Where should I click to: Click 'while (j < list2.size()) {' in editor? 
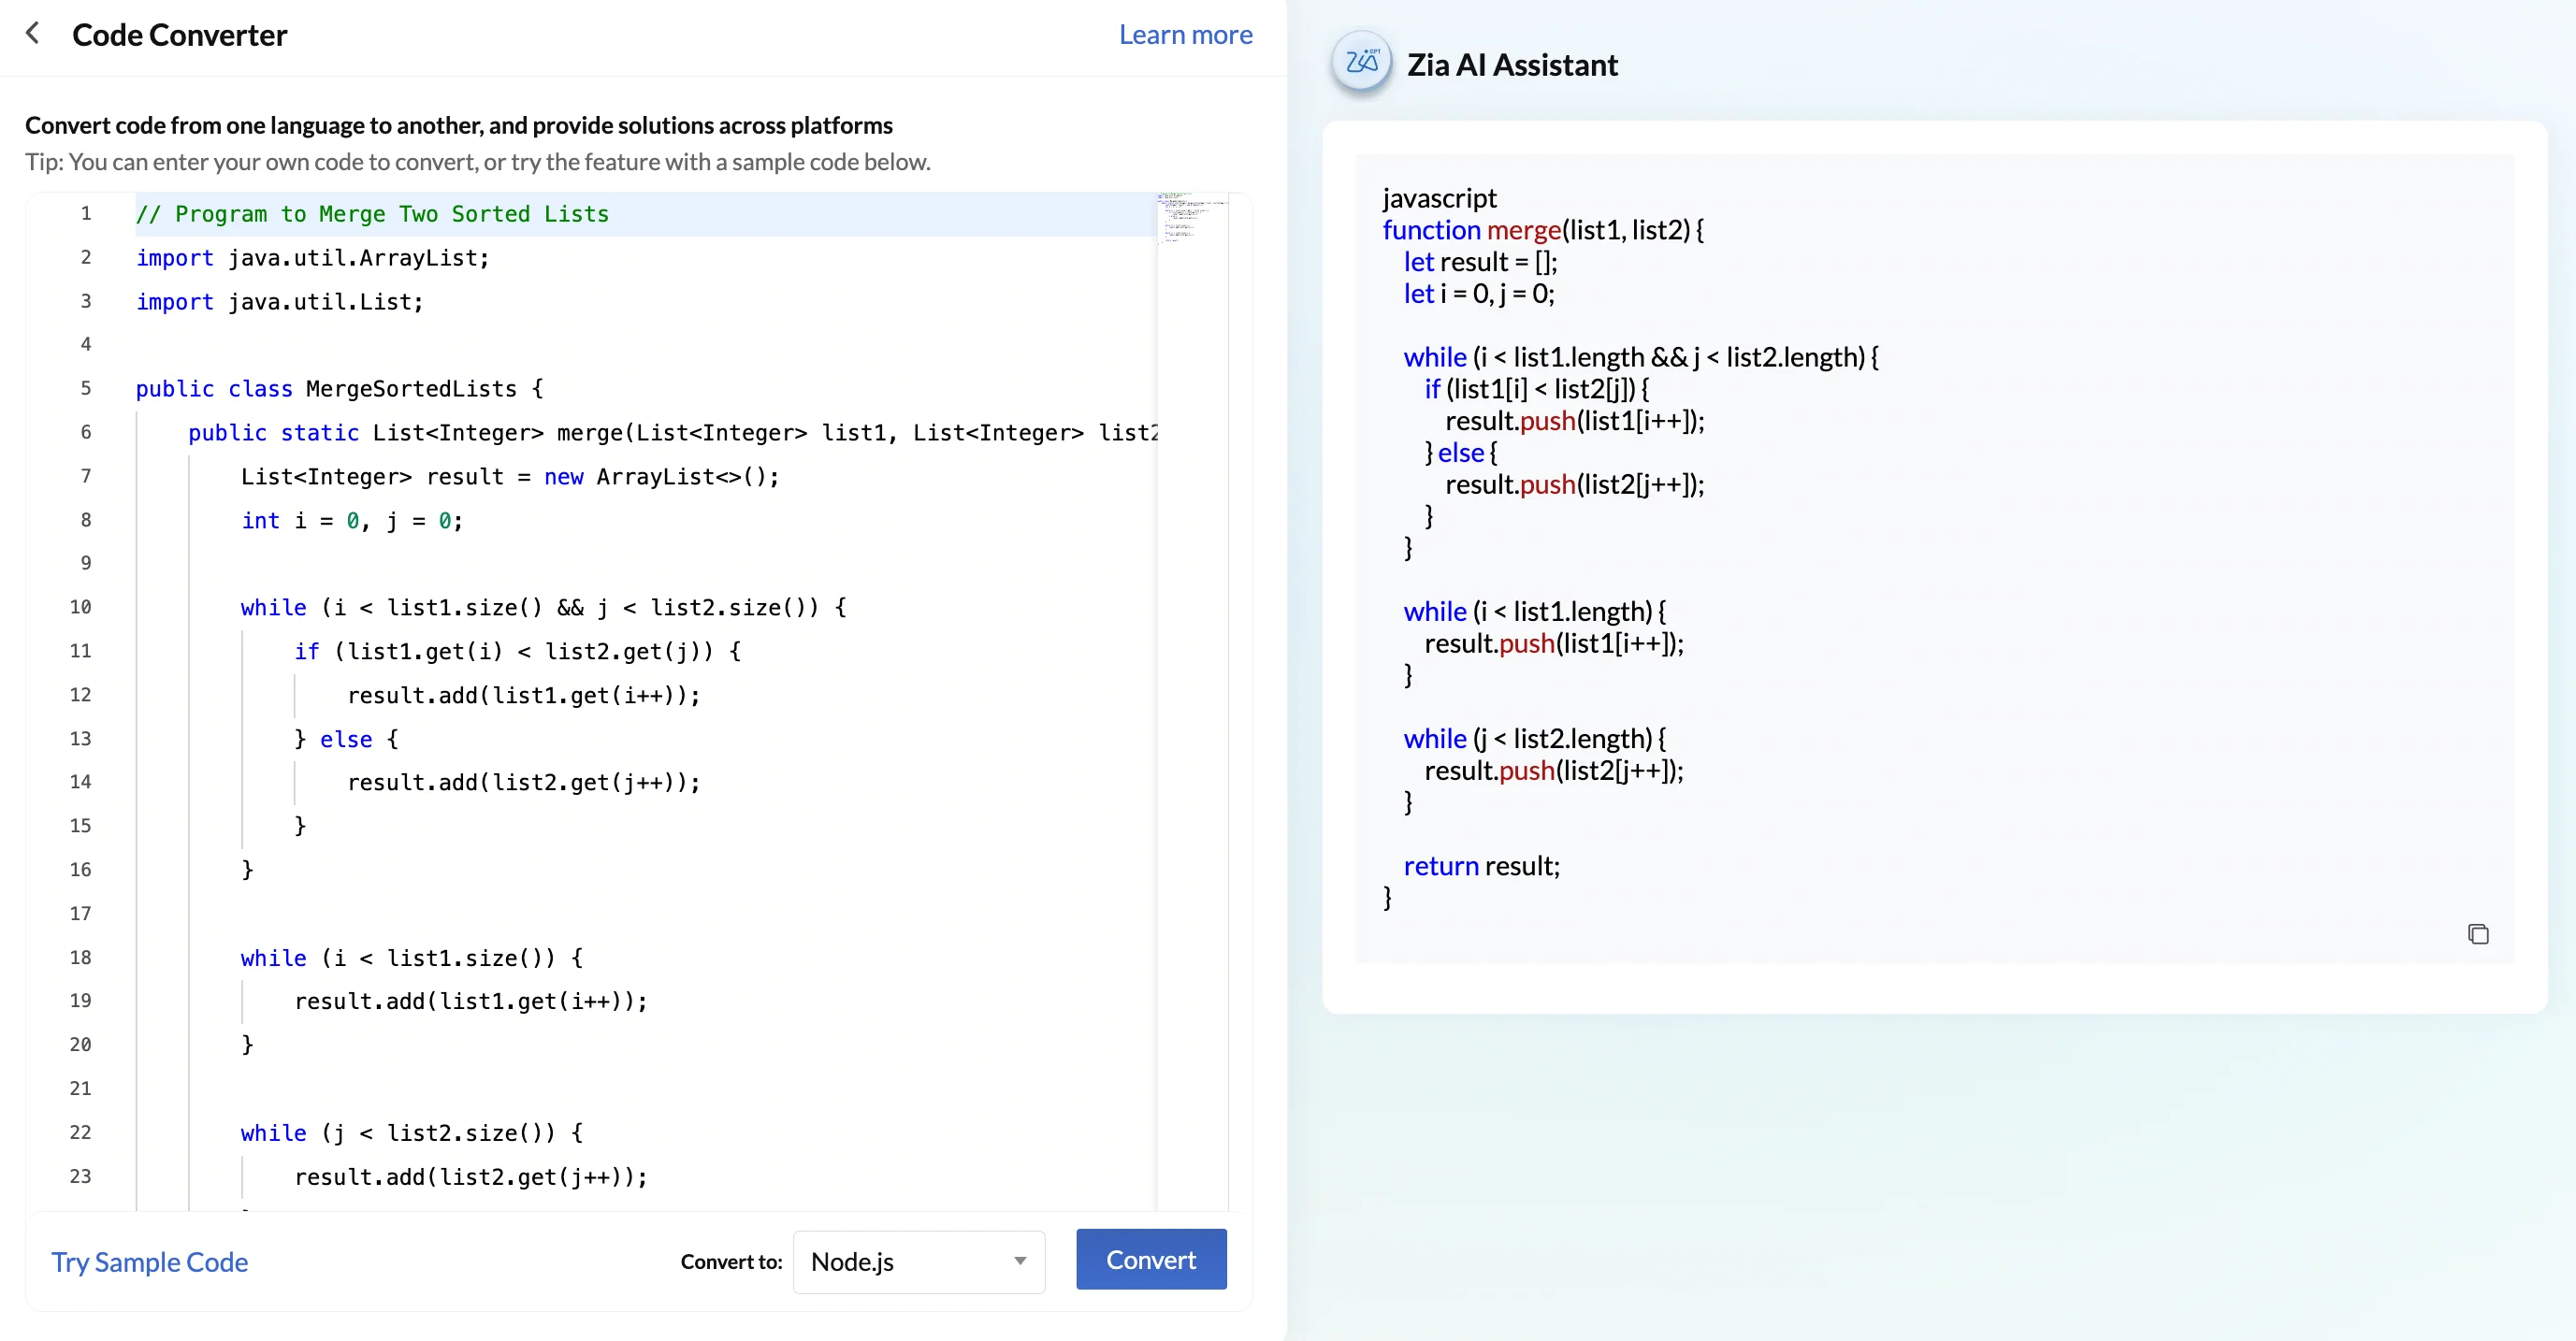(411, 1133)
